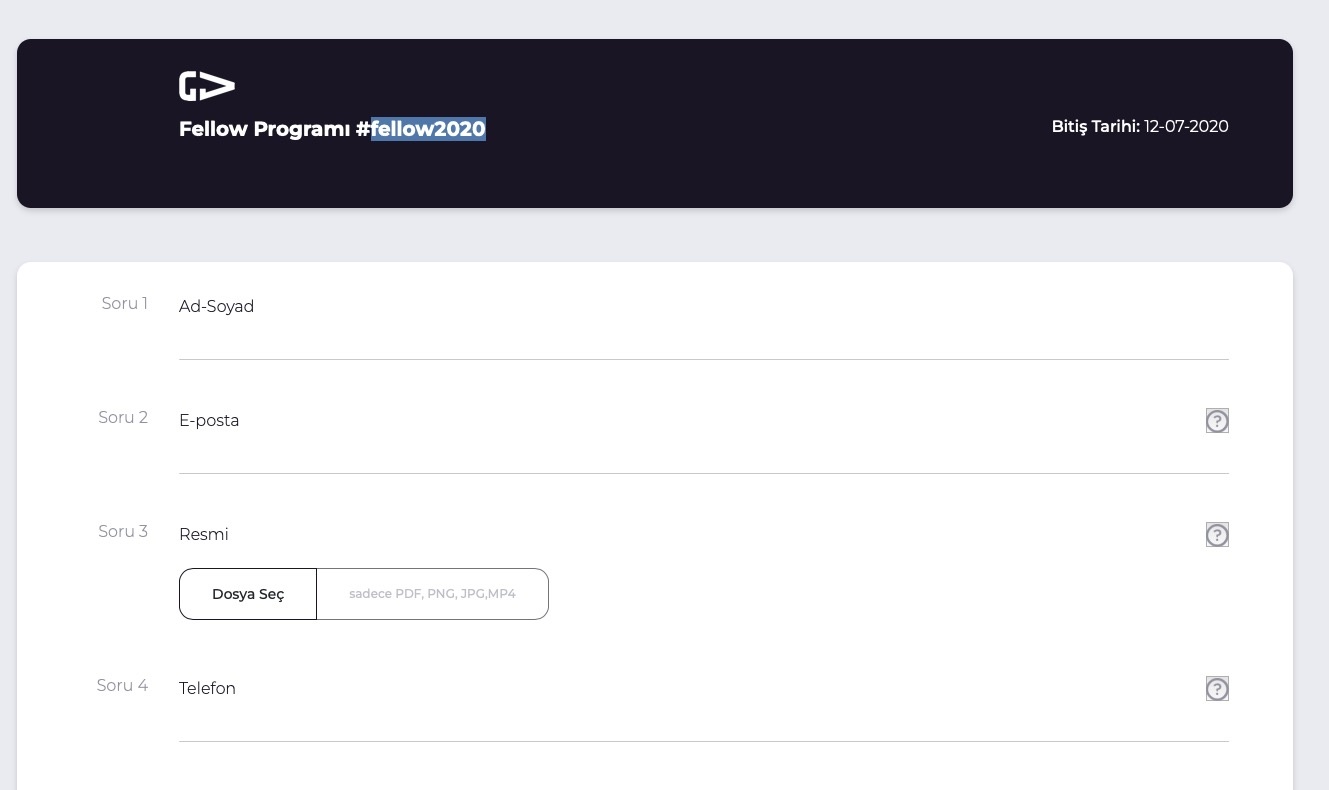Viewport: 1329px width, 790px height.
Task: Click the 'sadece PDF, PNG, JPG, MP4' file box
Action: (432, 594)
